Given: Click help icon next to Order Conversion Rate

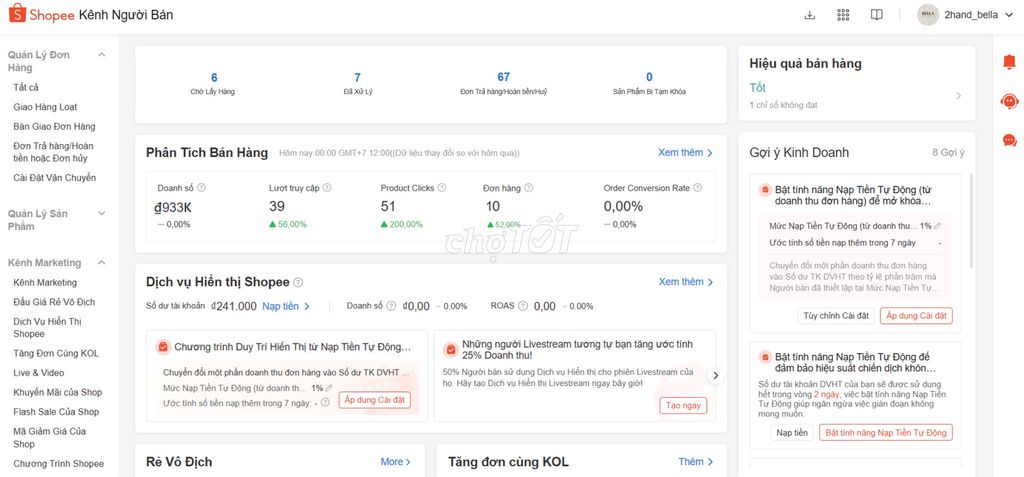Looking at the screenshot, I should click(x=697, y=188).
